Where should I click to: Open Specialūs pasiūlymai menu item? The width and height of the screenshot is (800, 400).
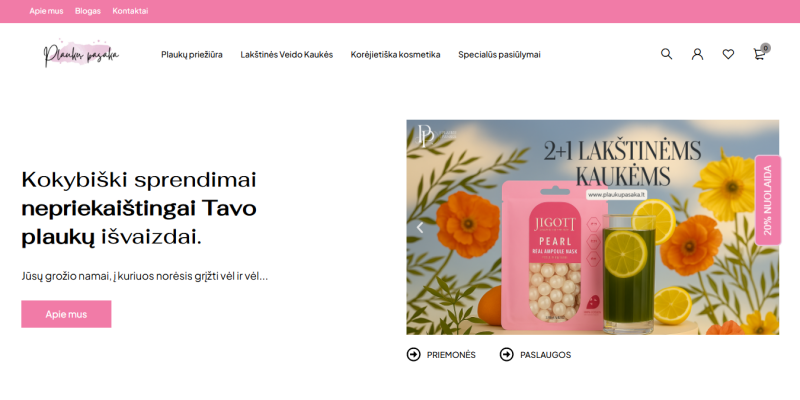point(499,55)
